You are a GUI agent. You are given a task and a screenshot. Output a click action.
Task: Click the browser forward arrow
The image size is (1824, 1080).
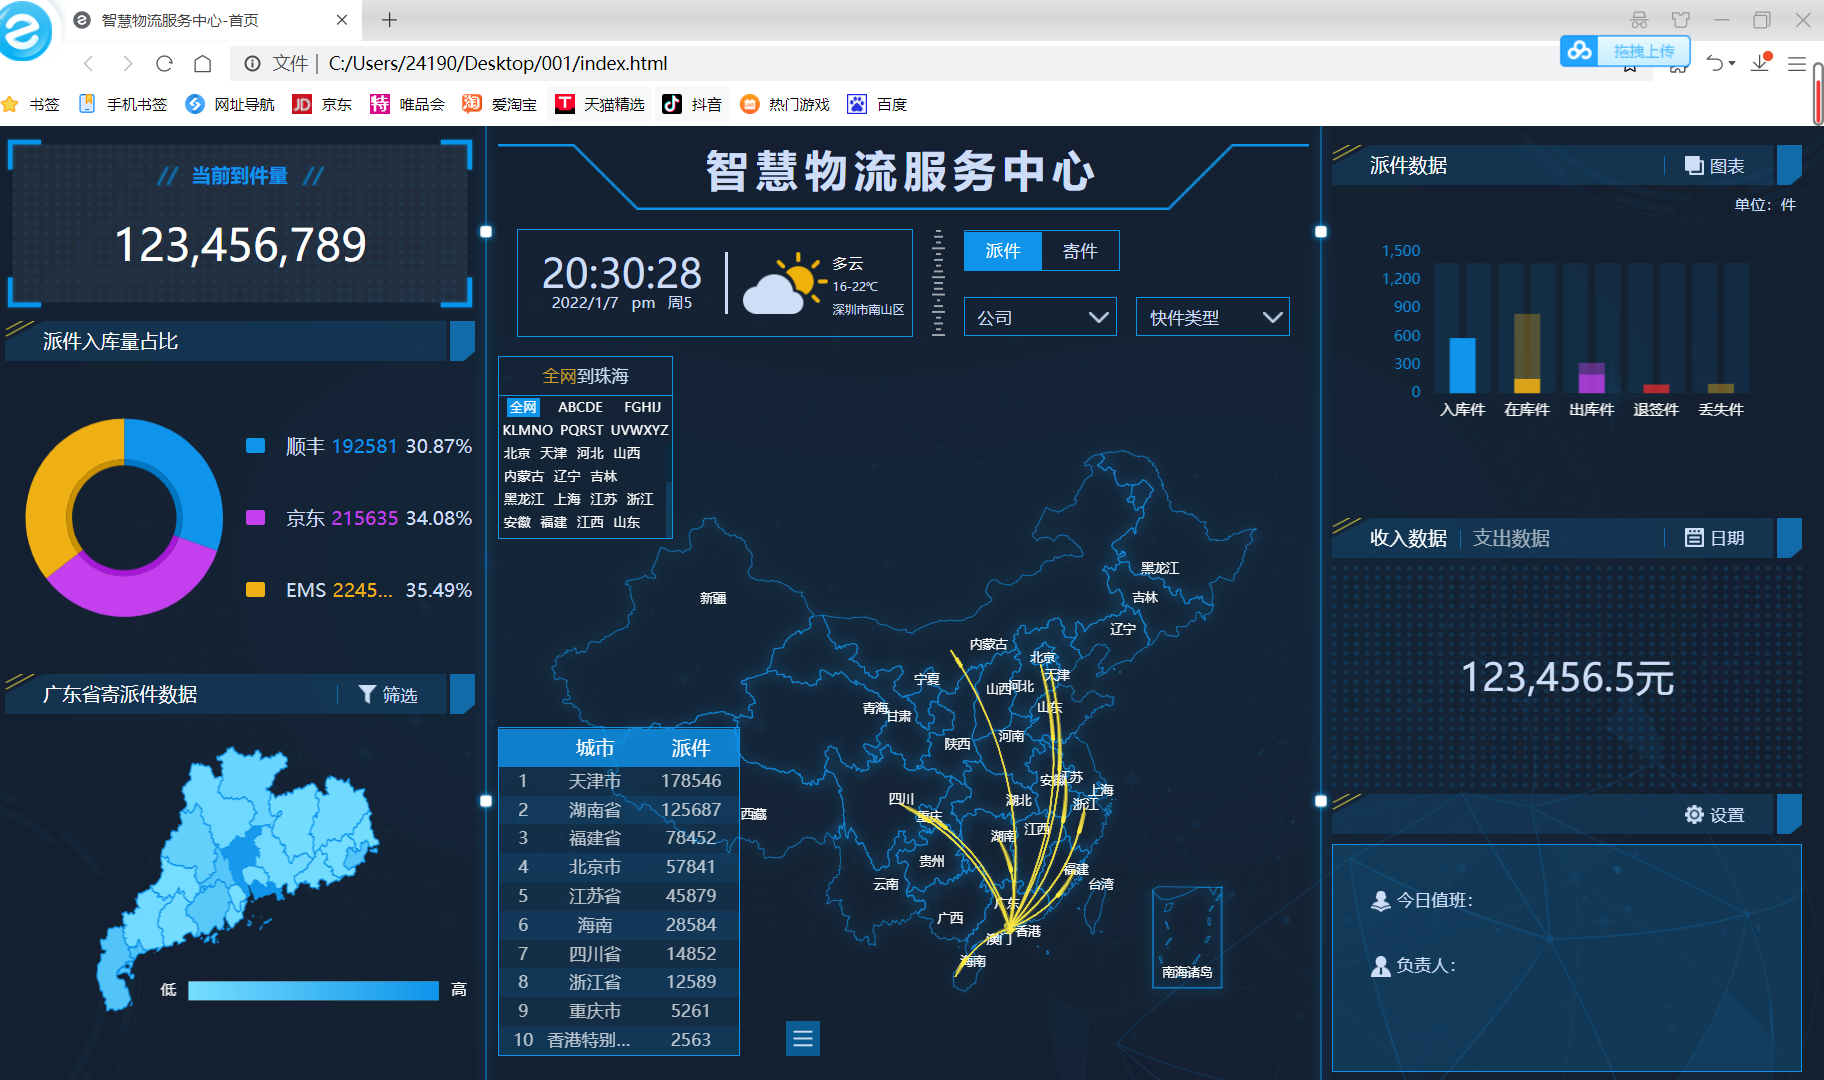(127, 64)
